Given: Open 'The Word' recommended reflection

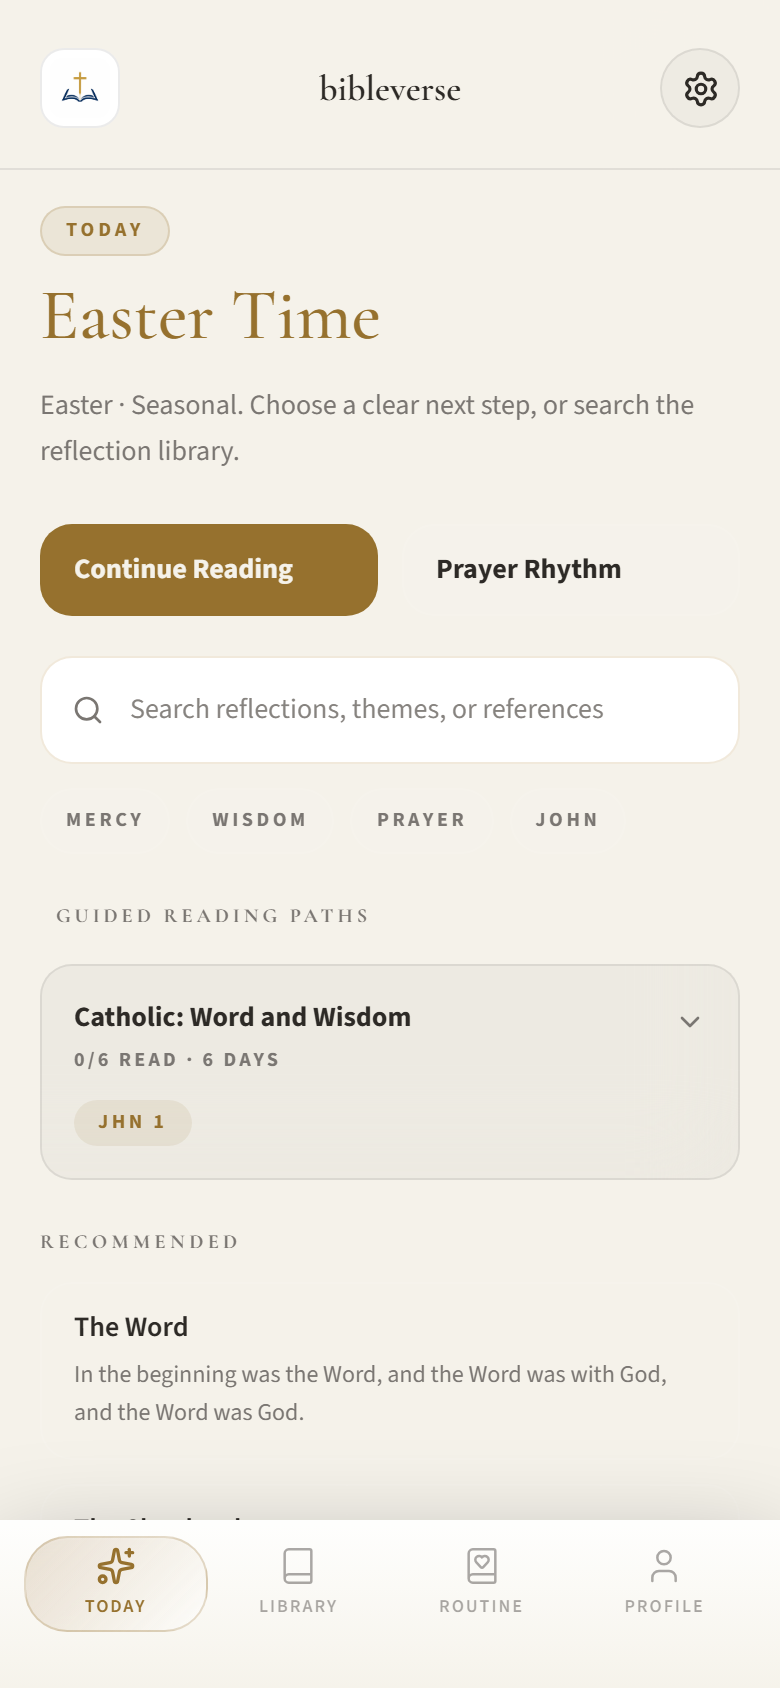Looking at the screenshot, I should [x=130, y=1326].
